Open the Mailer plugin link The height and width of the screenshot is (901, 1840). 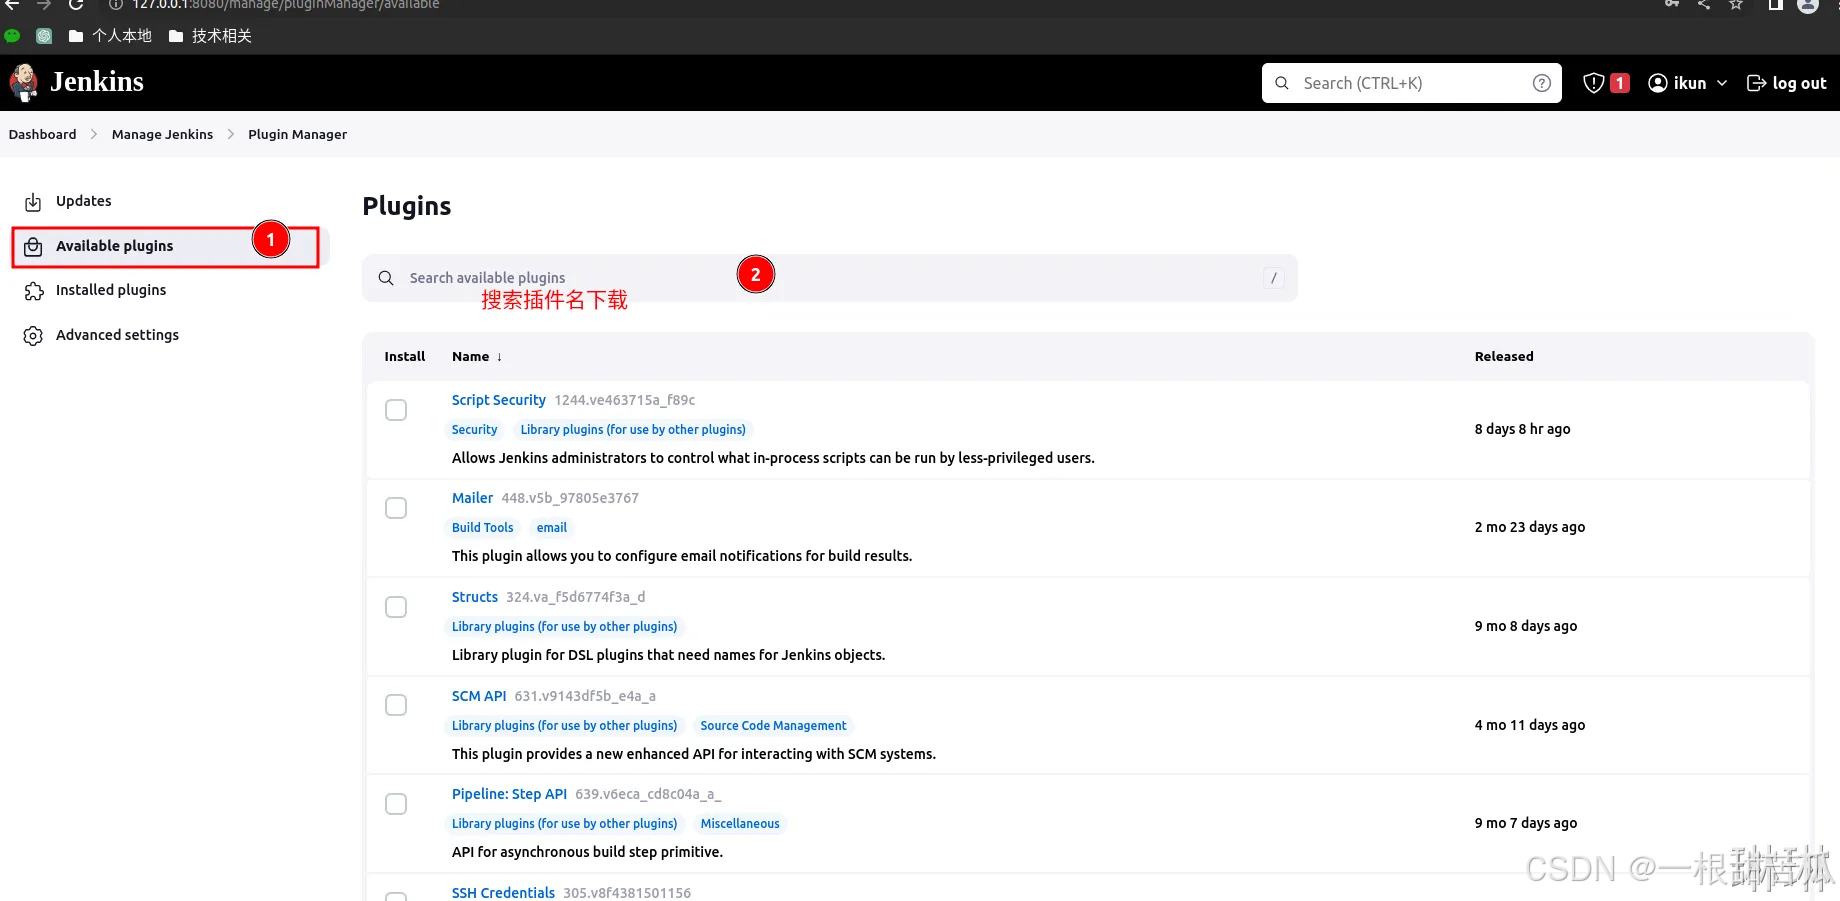tap(472, 498)
